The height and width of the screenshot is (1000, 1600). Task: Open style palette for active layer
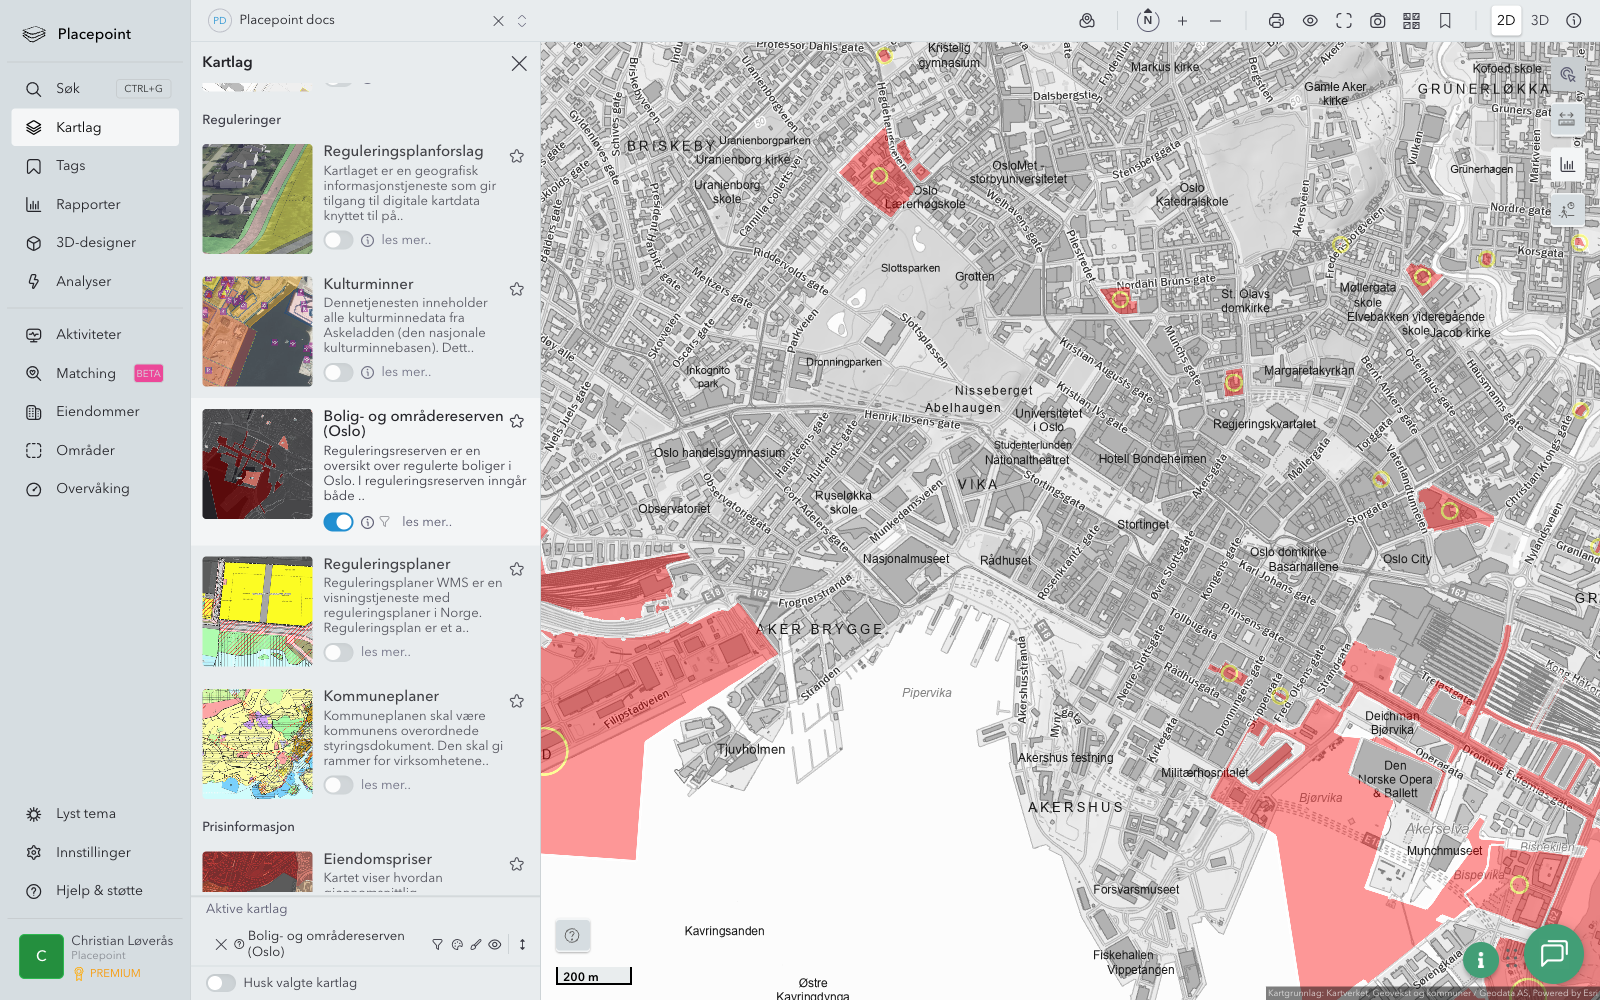[457, 944]
